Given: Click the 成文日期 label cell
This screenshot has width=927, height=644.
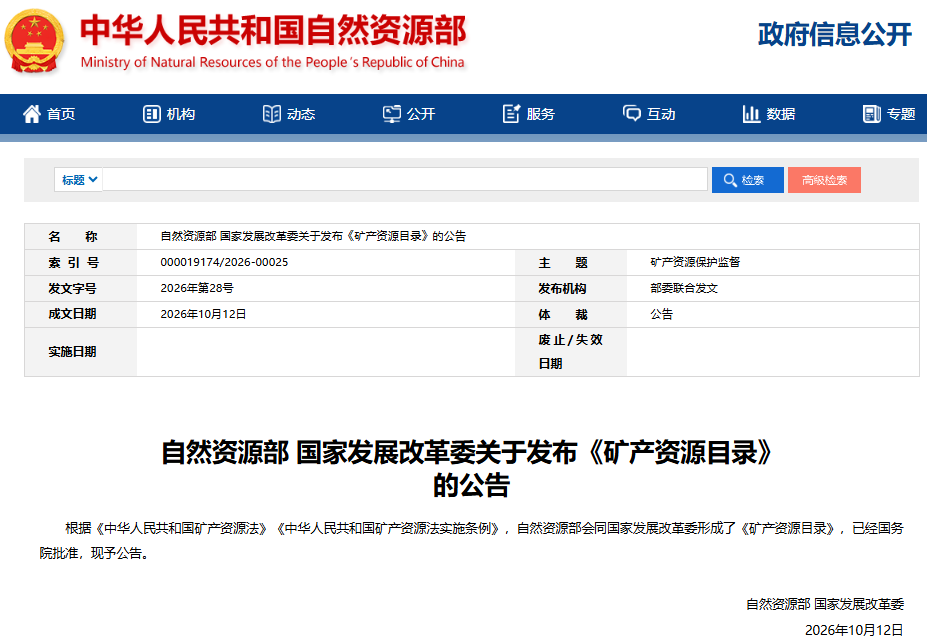Looking at the screenshot, I should pos(81,314).
